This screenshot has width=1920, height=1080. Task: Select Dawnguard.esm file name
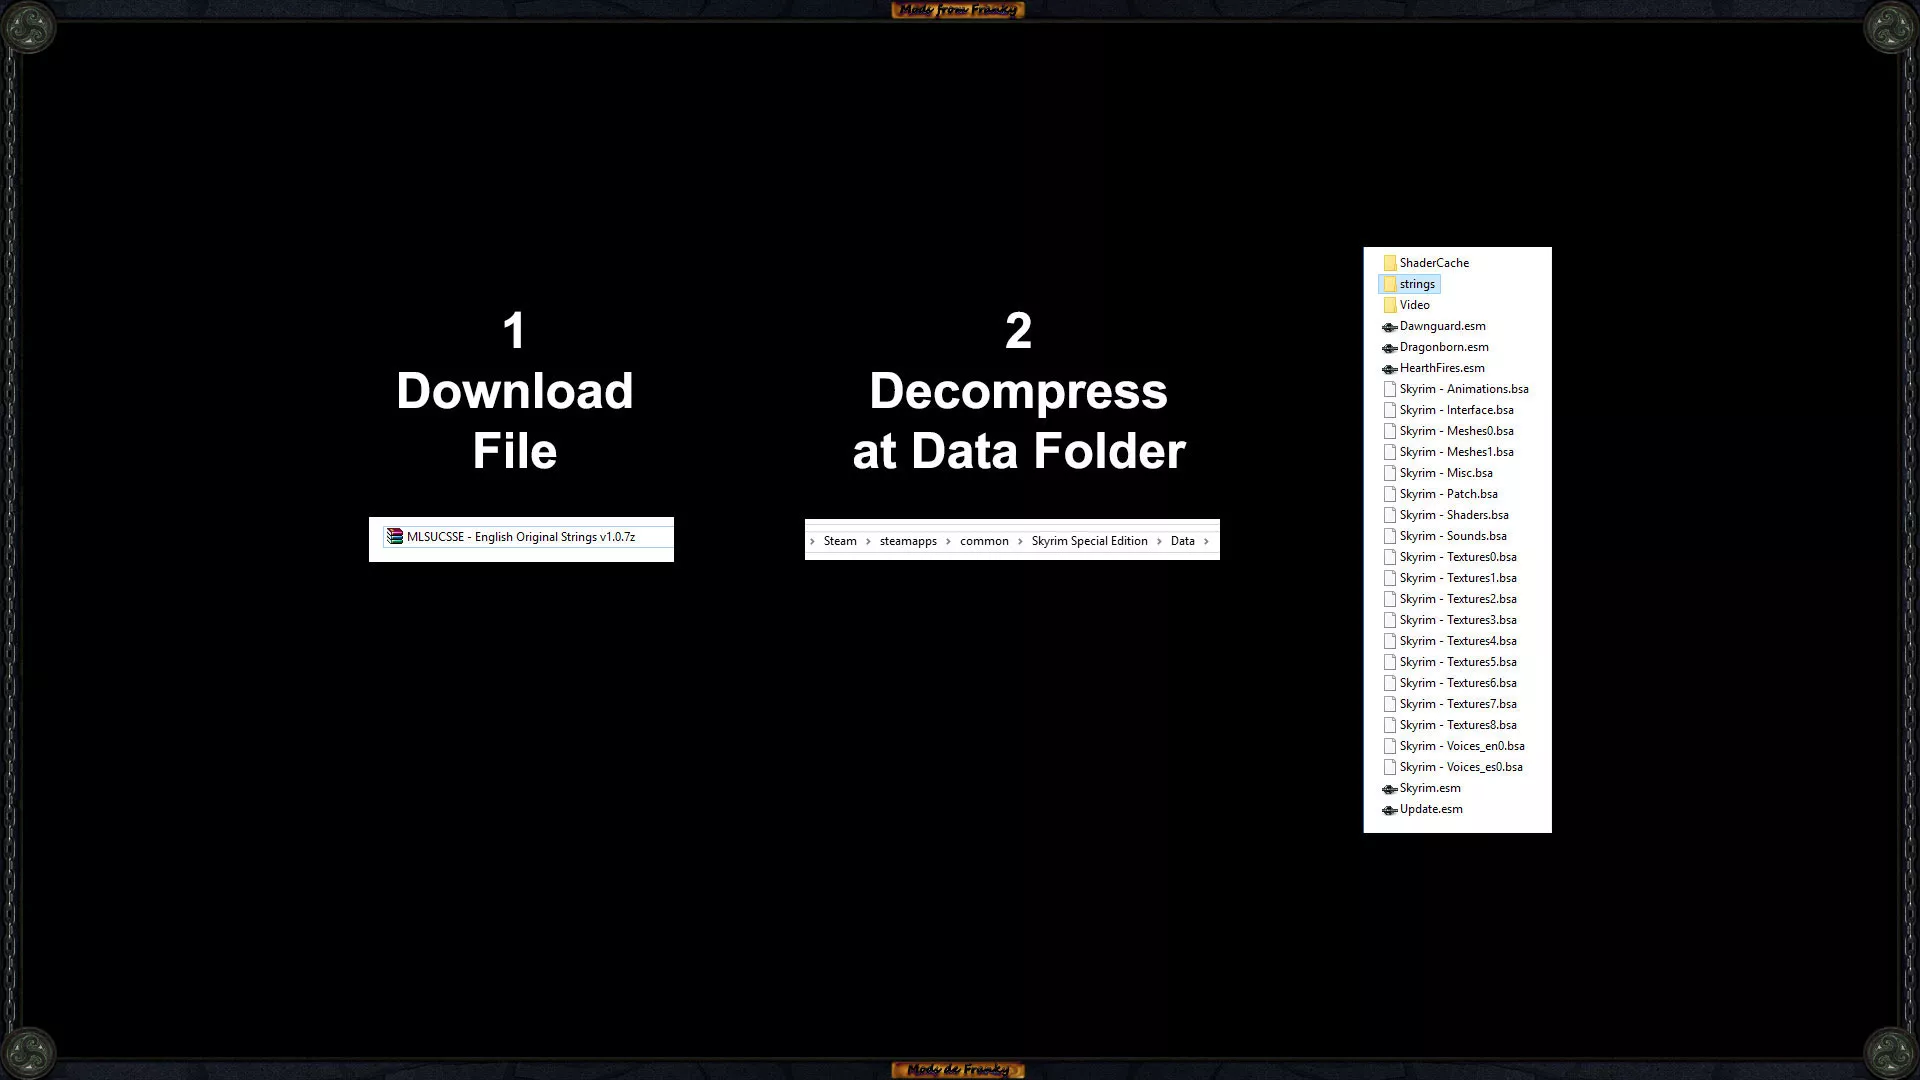coord(1442,326)
